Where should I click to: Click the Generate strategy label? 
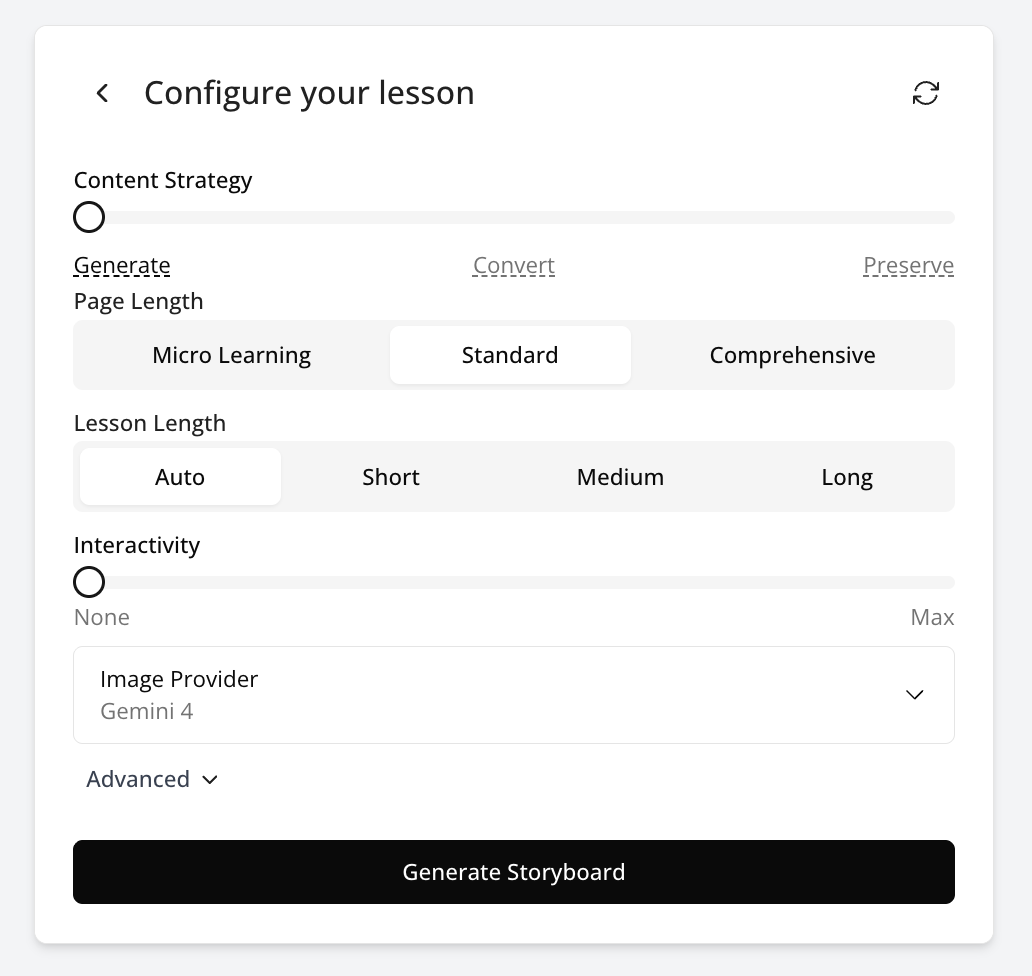pos(122,266)
